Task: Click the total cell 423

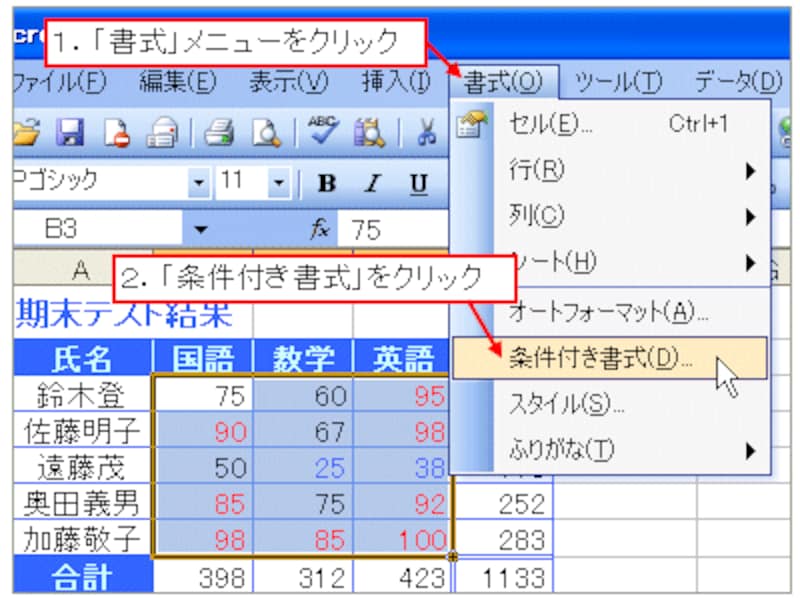Action: tap(402, 578)
